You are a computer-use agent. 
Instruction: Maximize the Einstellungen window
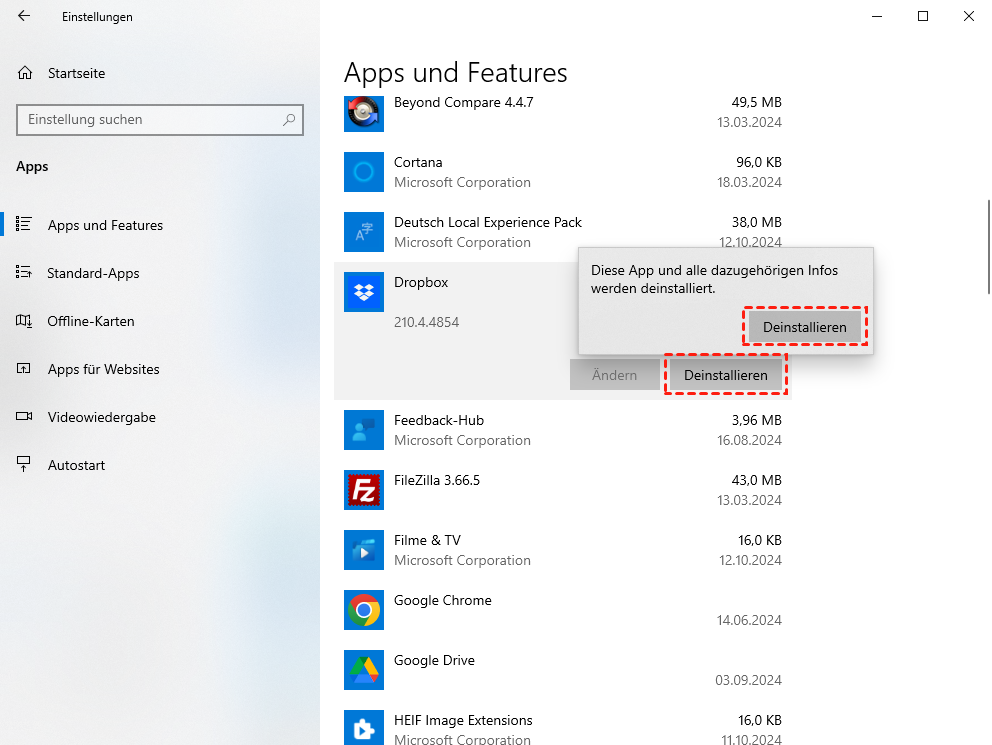coord(923,16)
